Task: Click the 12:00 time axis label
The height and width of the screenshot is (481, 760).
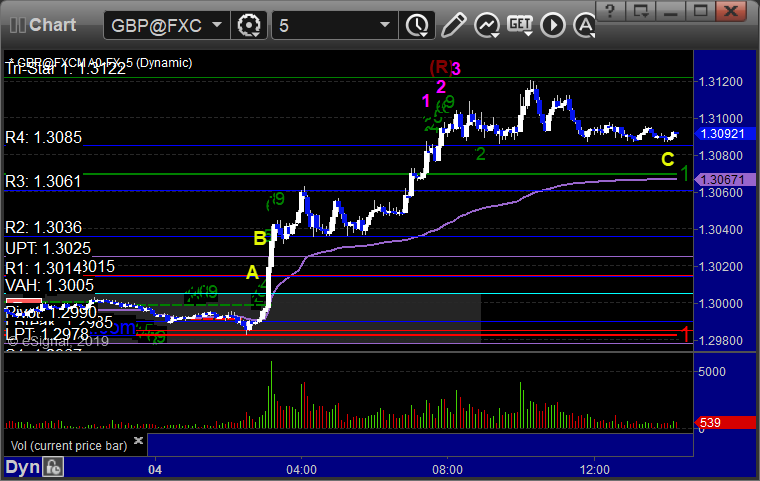Action: pyautogui.click(x=595, y=470)
